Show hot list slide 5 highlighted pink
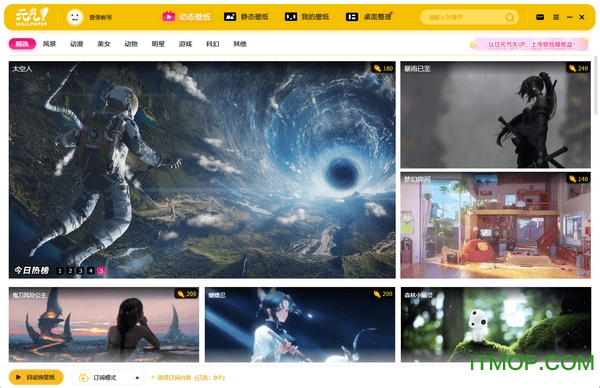The image size is (600, 388). click(101, 271)
